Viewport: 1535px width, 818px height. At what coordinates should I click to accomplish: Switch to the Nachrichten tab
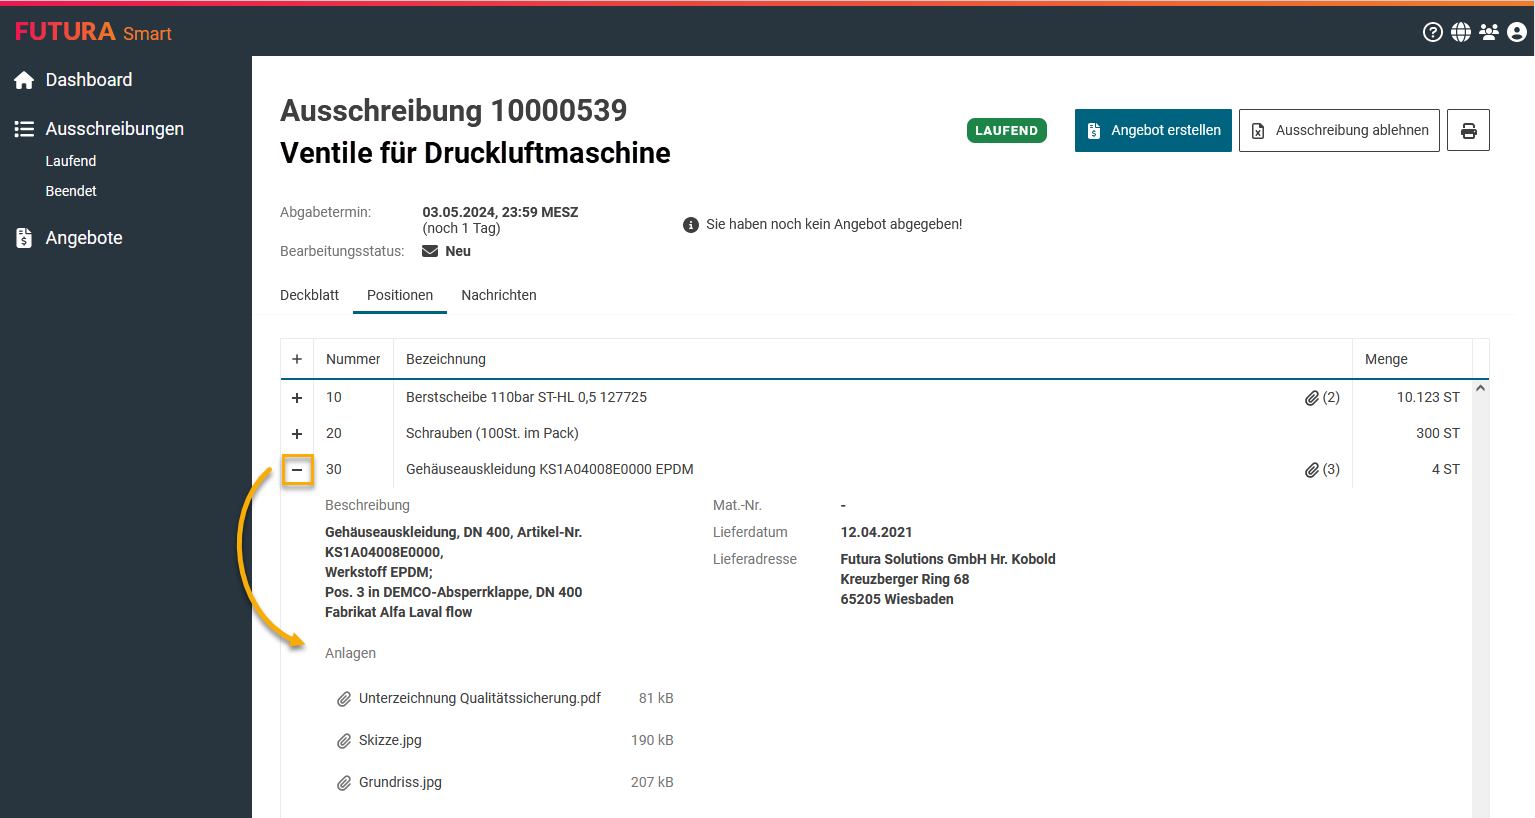pyautogui.click(x=498, y=295)
